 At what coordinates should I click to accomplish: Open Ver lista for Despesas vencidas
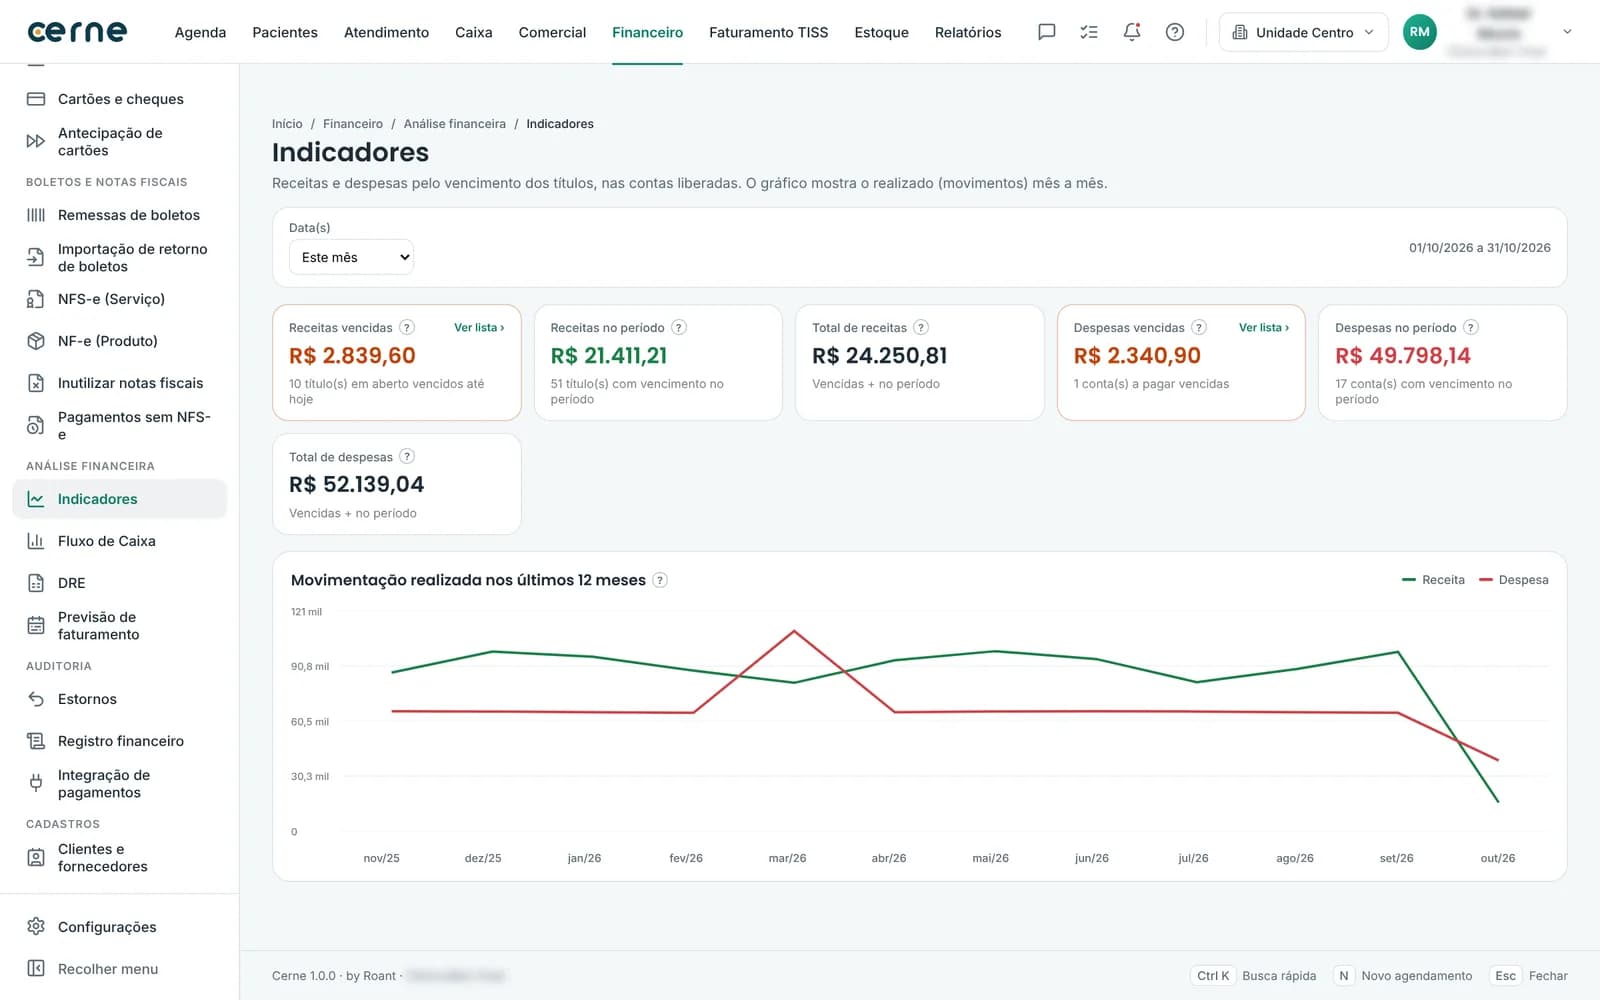[x=1264, y=327]
